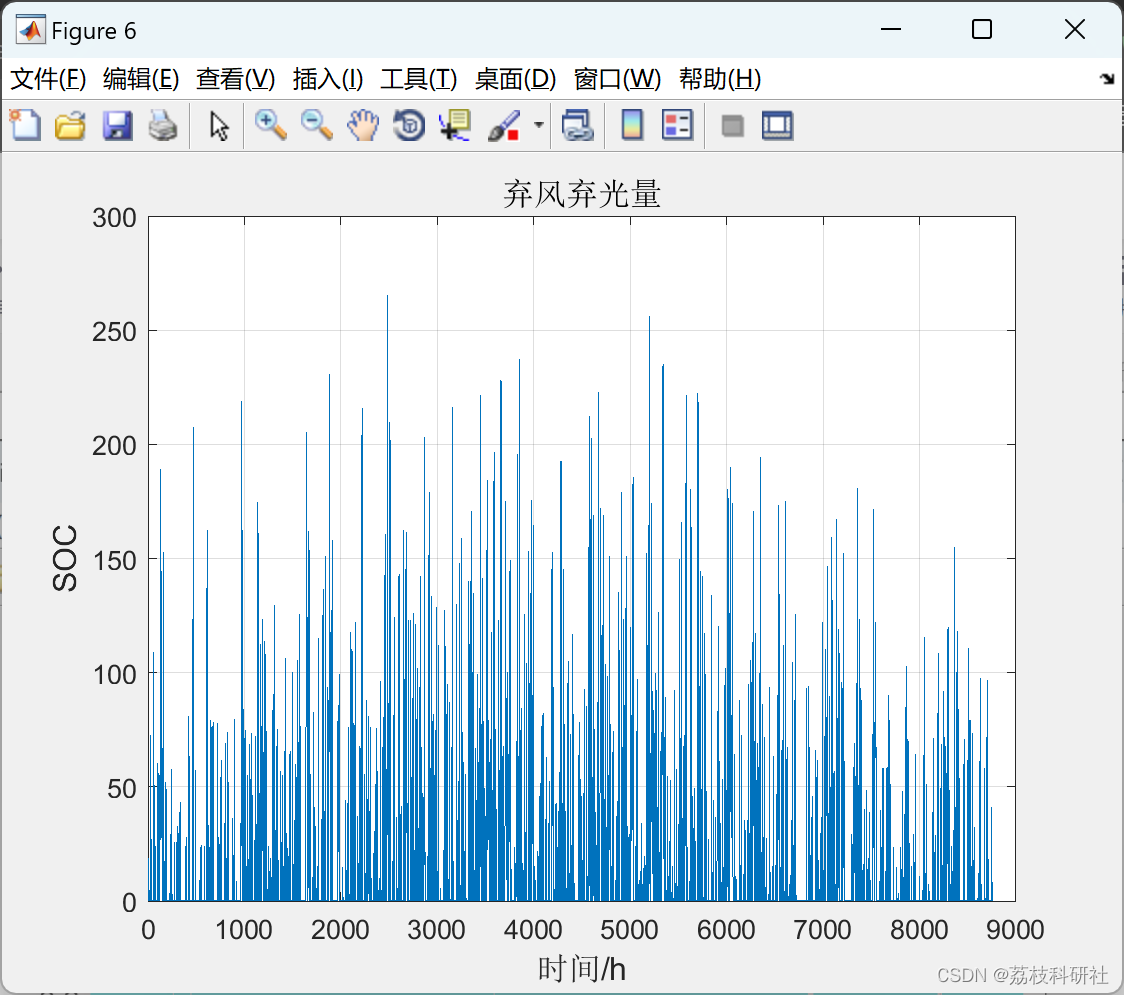The image size is (1124, 995).
Task: Select the Brush data tool
Action: [x=504, y=125]
